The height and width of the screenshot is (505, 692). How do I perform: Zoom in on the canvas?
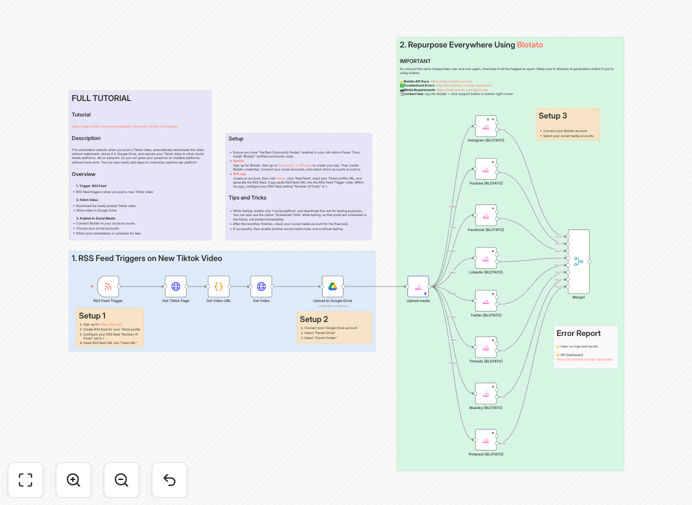73,480
